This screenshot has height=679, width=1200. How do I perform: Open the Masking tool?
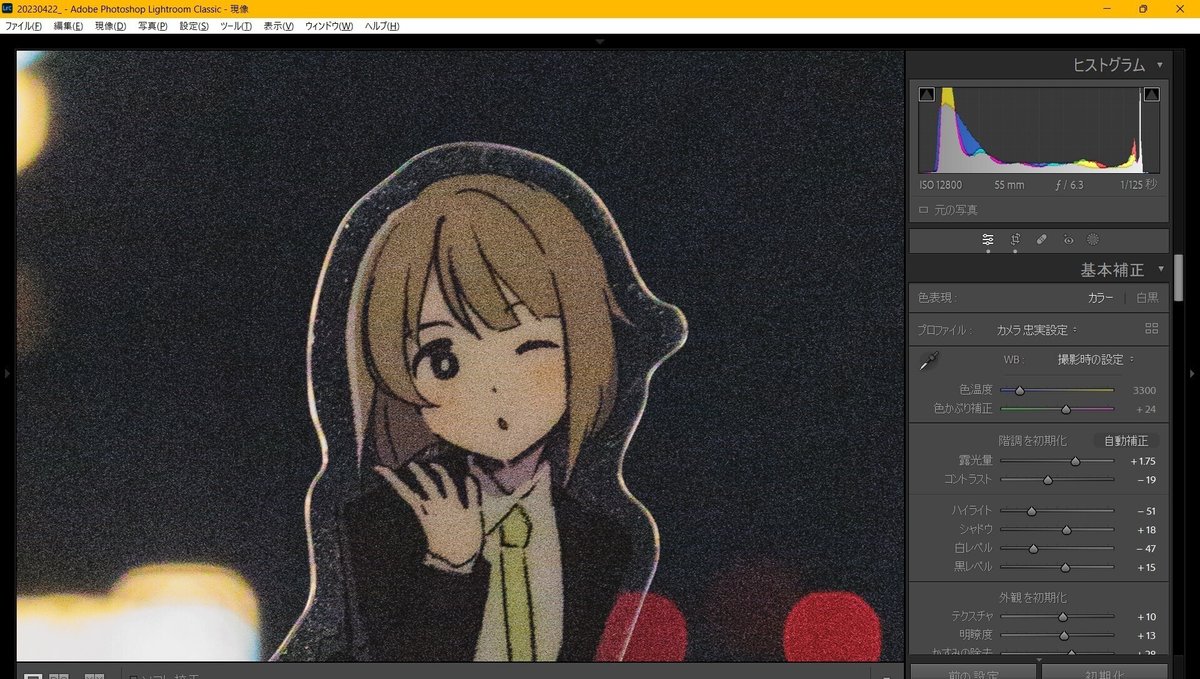[x=1093, y=240]
